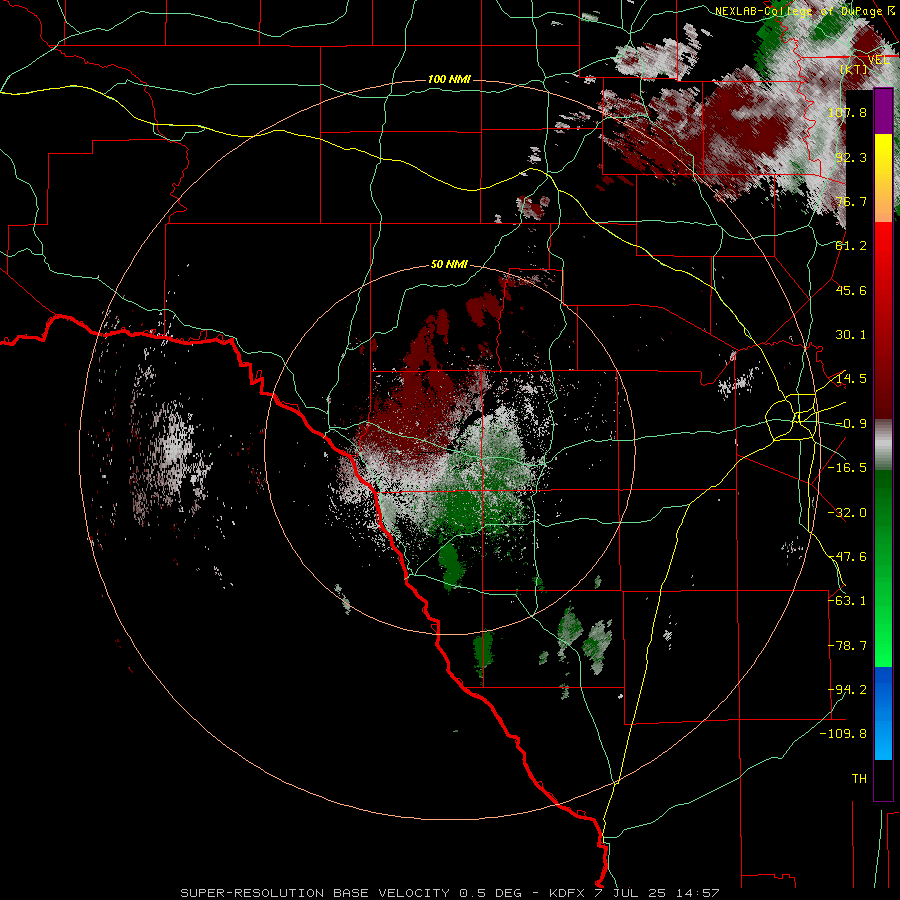Image resolution: width=900 pixels, height=900 pixels.
Task: Click the gray near-zero segment of the color bar
Action: click(883, 445)
